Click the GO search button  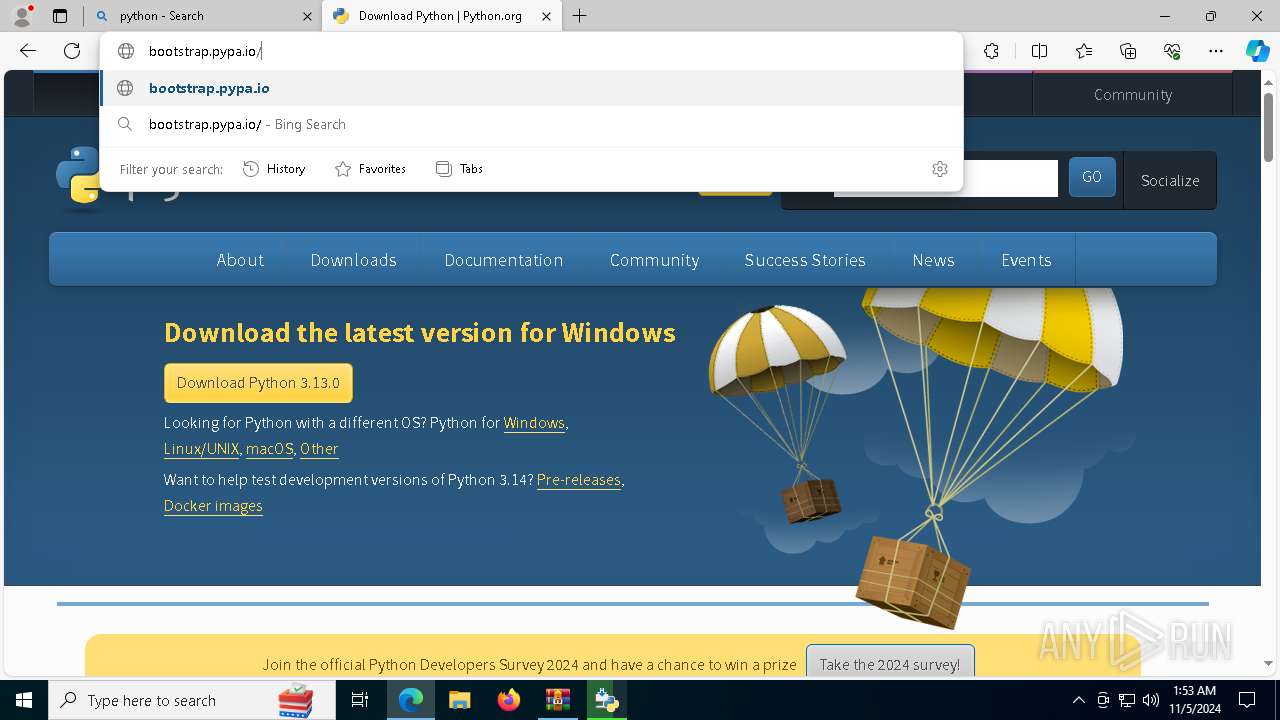[1092, 177]
